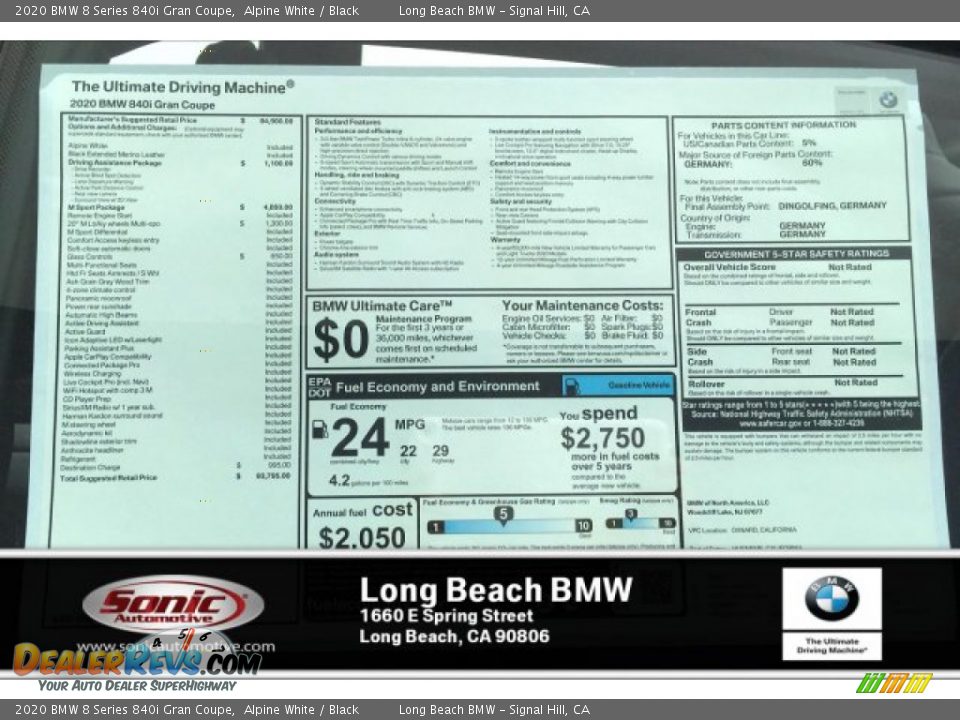960x720 pixels.
Task: Click the DealerRevs.com logo
Action: tap(137, 660)
